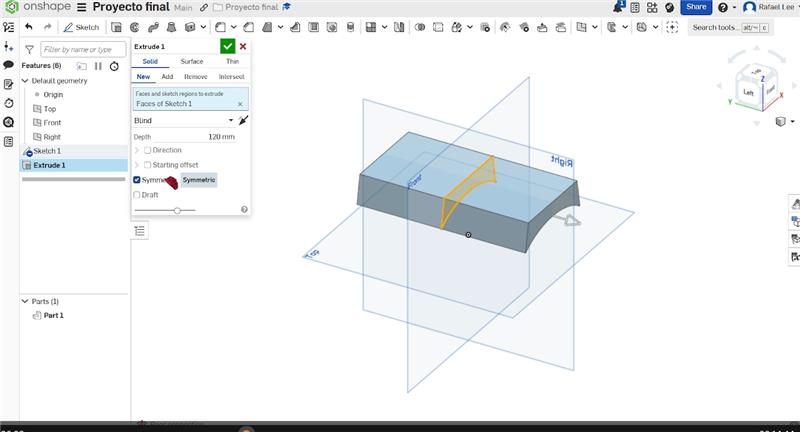Image resolution: width=800 pixels, height=432 pixels.
Task: Select the Loft tool icon
Action: 171,27
